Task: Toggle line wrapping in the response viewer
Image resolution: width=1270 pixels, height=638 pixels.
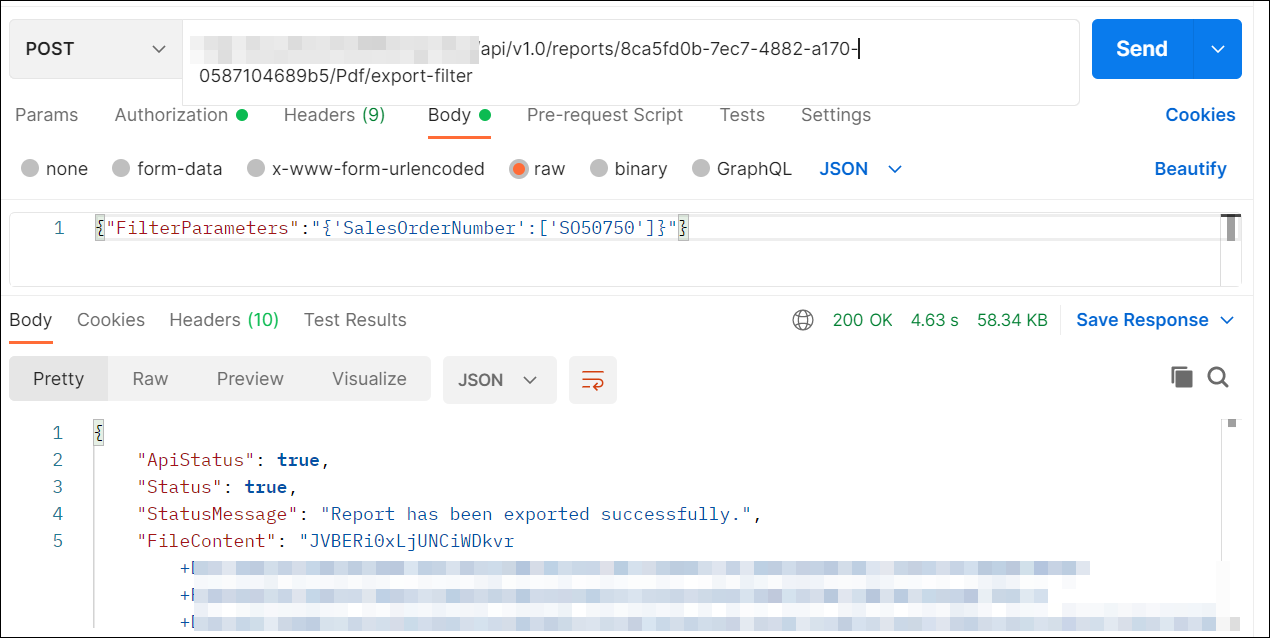Action: tap(592, 380)
